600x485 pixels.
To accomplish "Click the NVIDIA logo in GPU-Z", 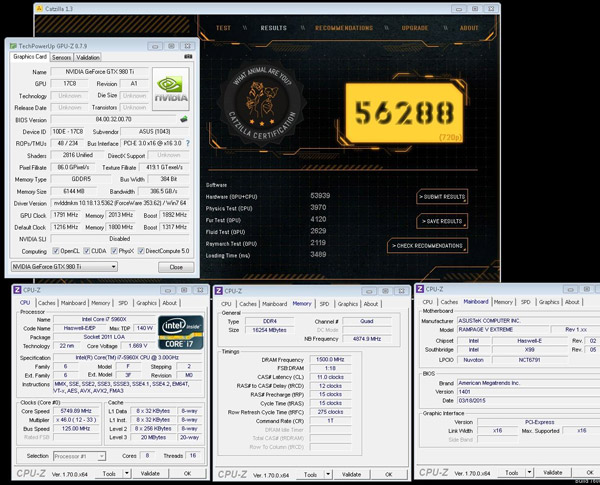I will [171, 89].
